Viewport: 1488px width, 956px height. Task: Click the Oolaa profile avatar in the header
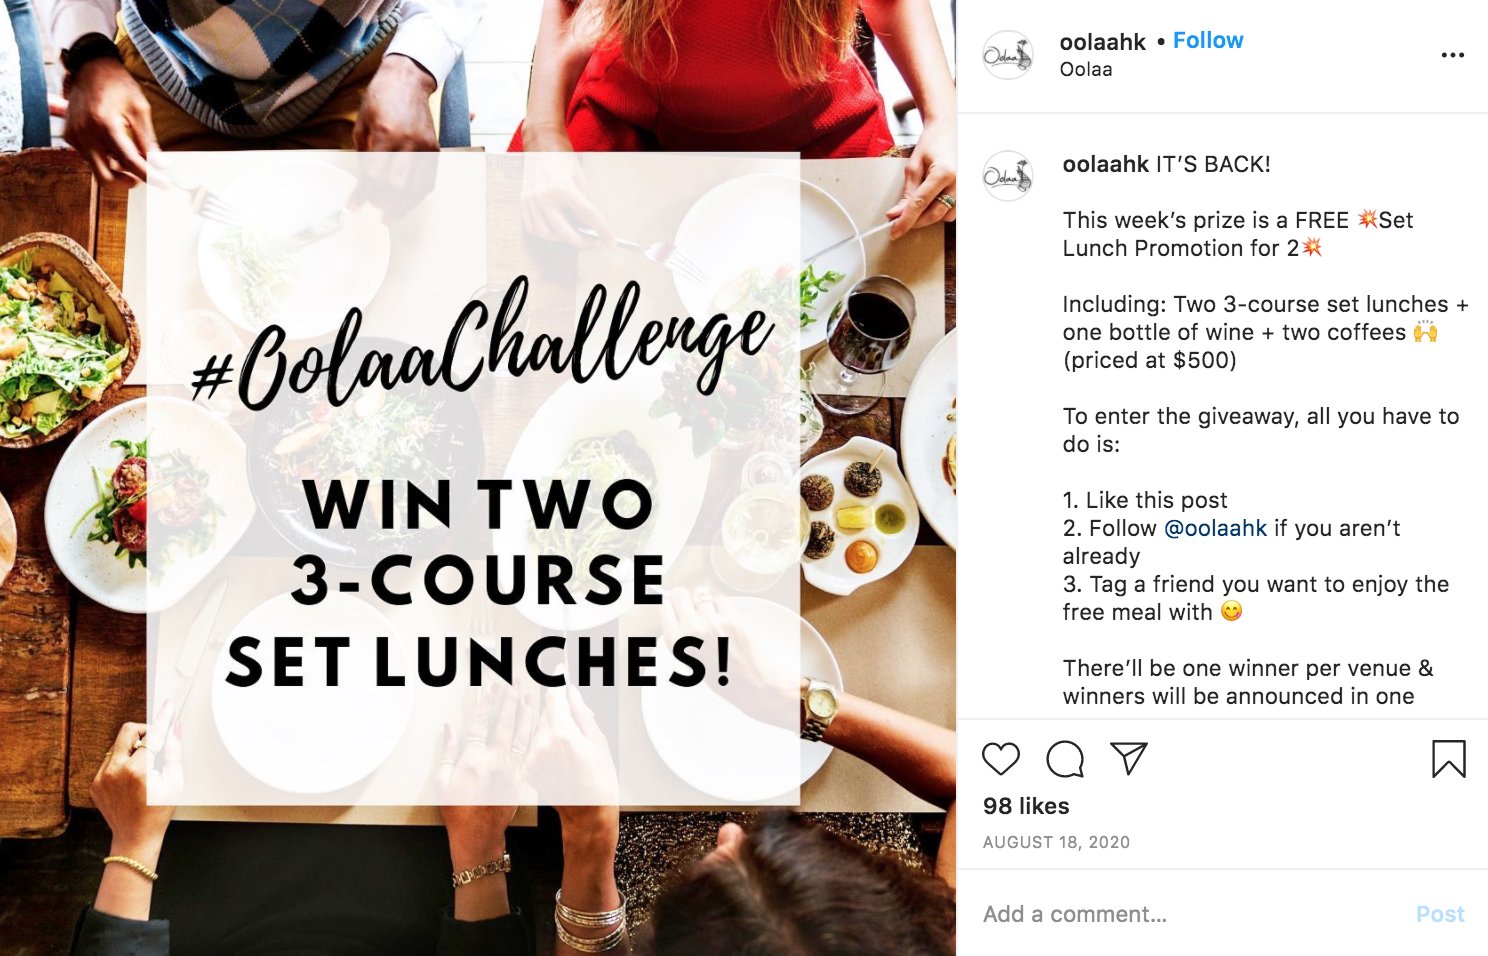click(x=1007, y=55)
